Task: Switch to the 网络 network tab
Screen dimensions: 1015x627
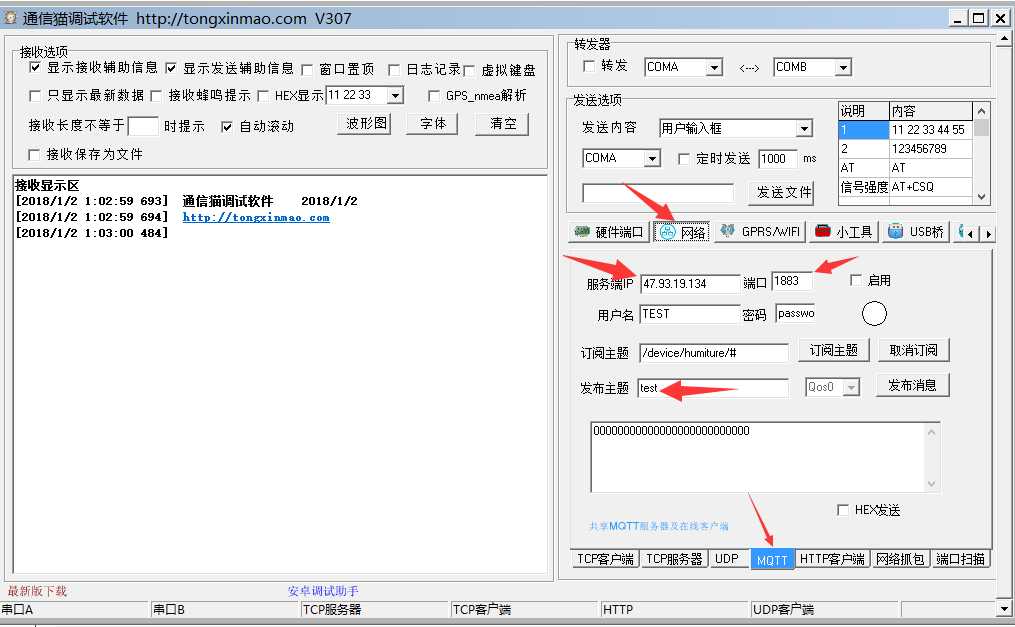Action: coord(682,232)
